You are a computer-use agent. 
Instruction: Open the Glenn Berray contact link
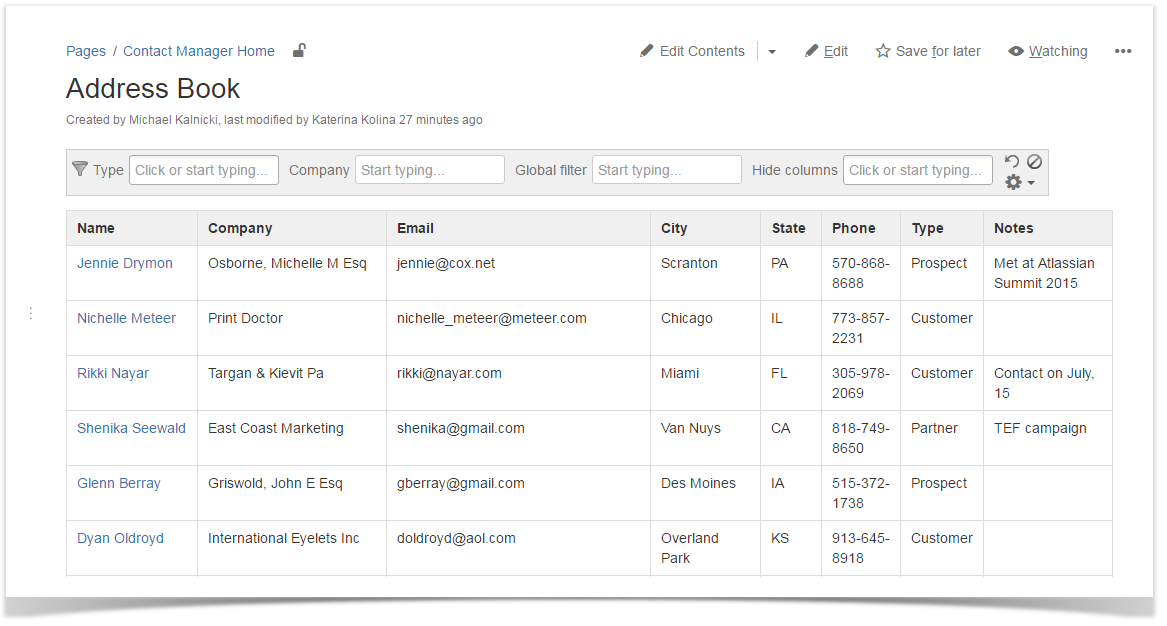coord(119,483)
